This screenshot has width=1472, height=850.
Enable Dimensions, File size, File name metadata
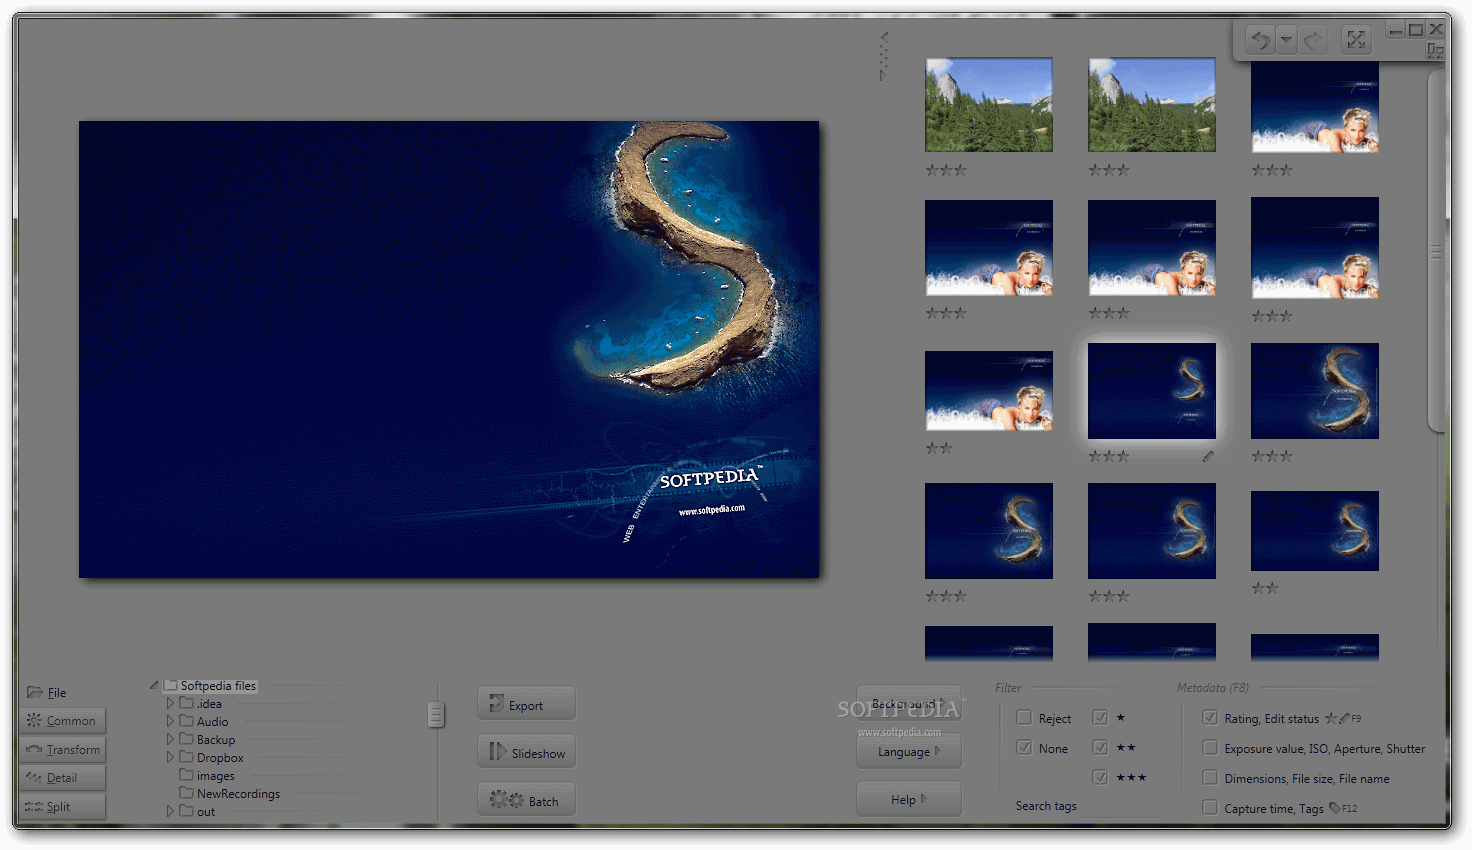pos(1210,778)
